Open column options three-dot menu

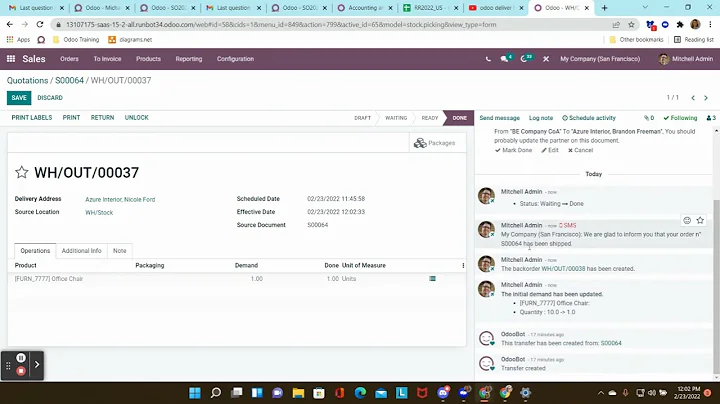point(463,265)
